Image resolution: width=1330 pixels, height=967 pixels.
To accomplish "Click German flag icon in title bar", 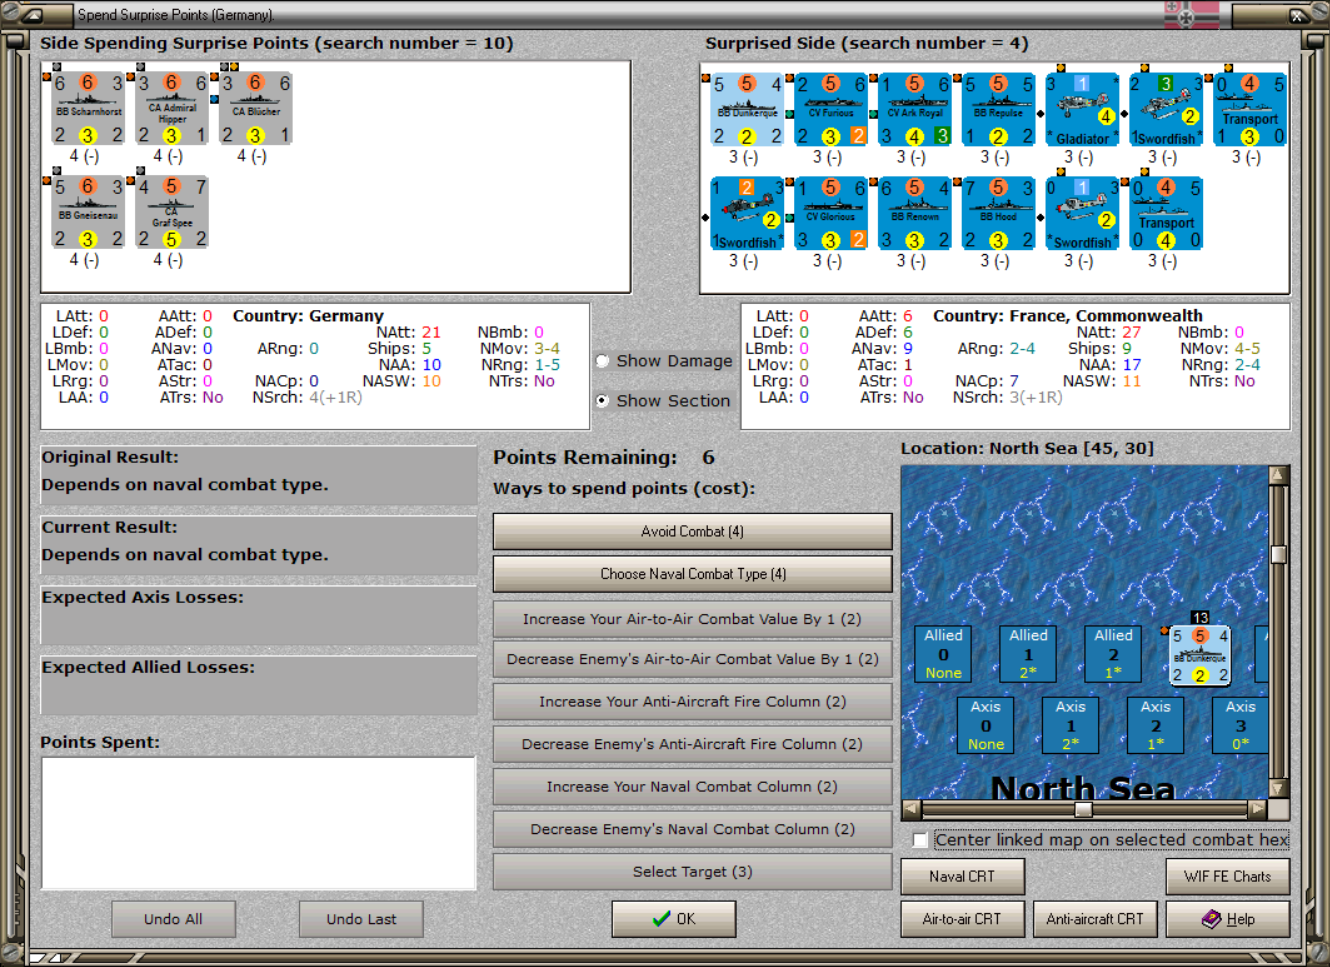I will coord(1192,14).
